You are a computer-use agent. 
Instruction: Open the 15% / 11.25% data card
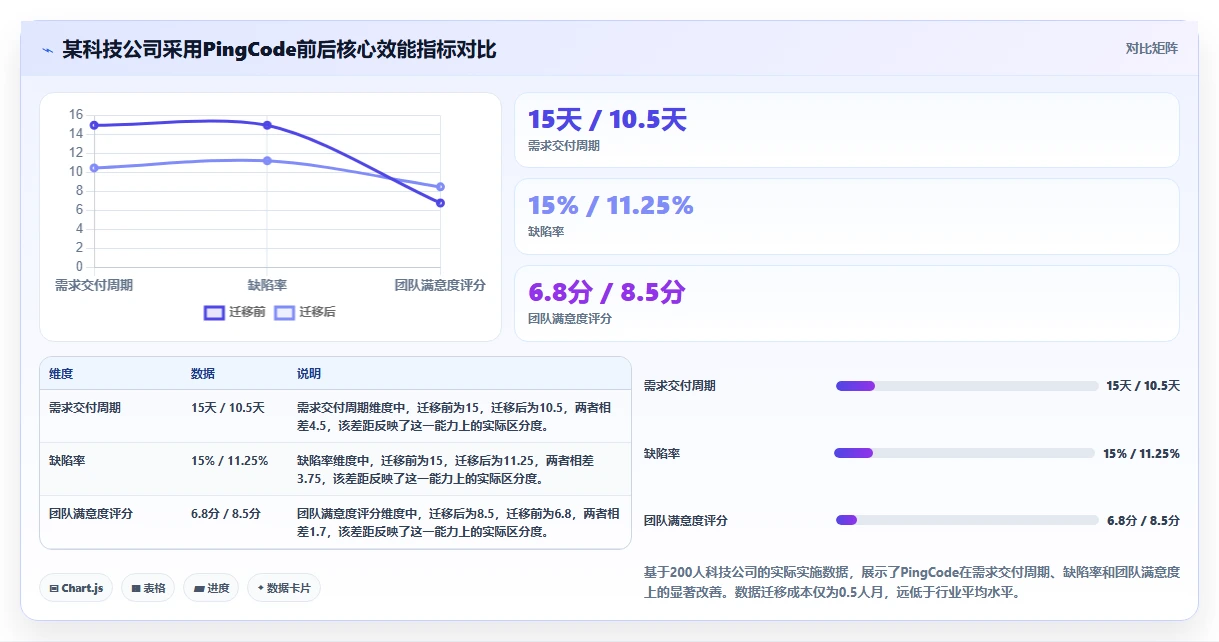(846, 216)
